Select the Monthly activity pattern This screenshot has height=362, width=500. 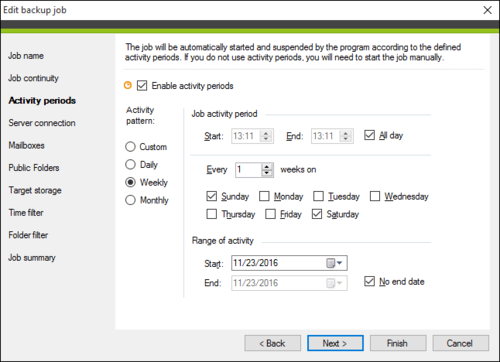coord(130,200)
